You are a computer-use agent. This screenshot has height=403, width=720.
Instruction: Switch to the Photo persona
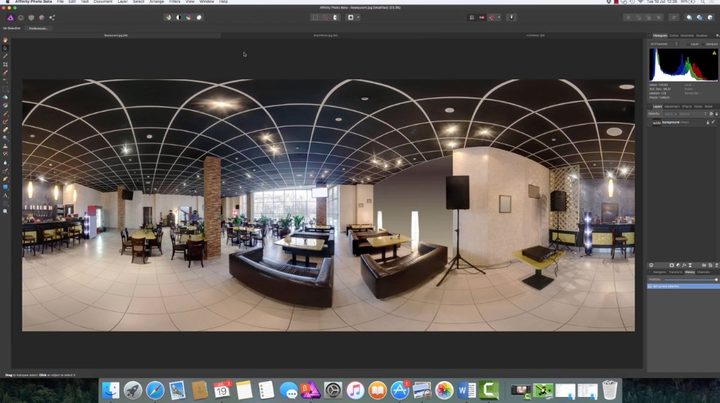[10, 18]
